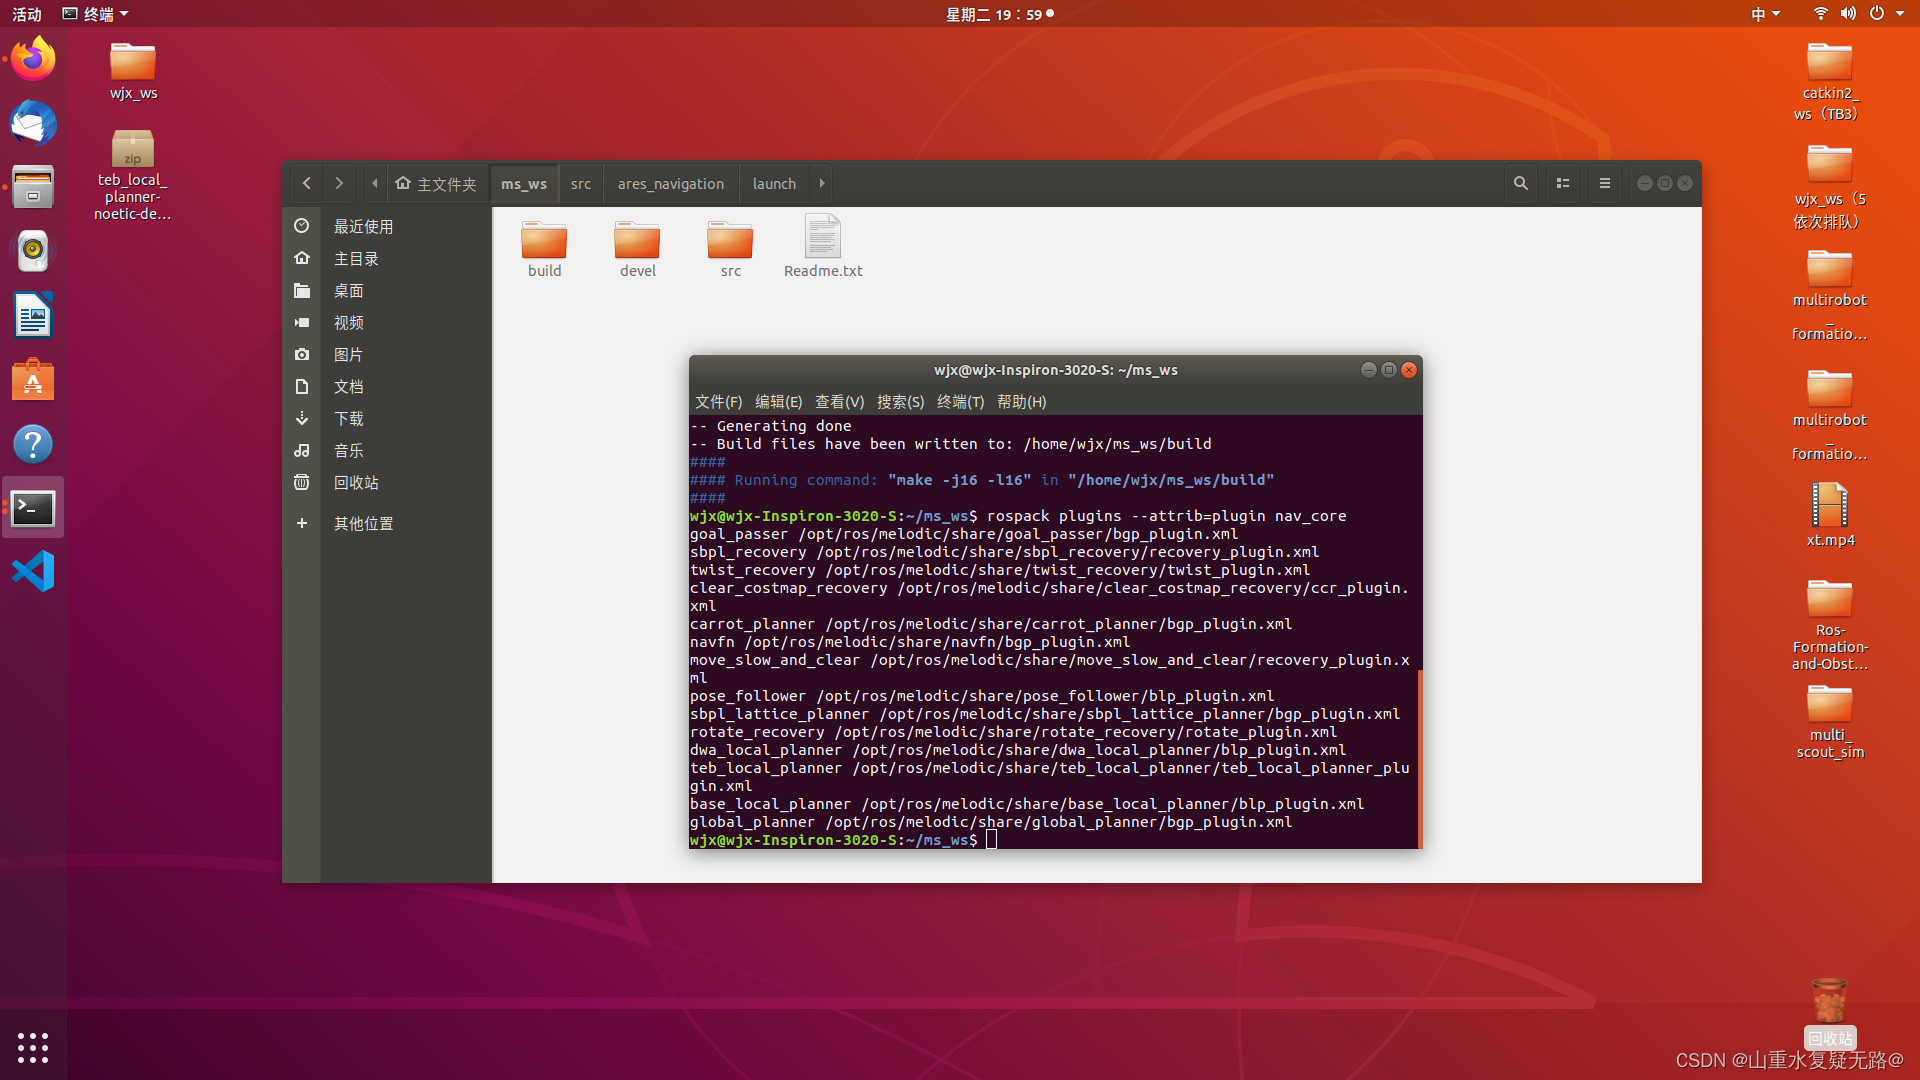The height and width of the screenshot is (1080, 1920).
Task: Open the 终端(T) terminal menu
Action: pyautogui.click(x=960, y=401)
